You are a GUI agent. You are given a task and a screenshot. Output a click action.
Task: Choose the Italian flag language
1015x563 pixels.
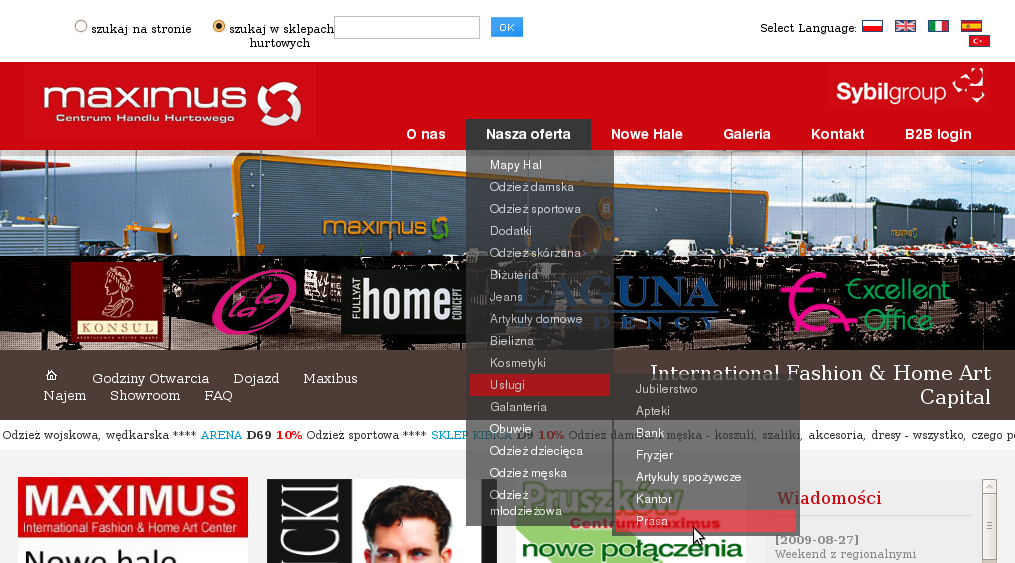[938, 27]
